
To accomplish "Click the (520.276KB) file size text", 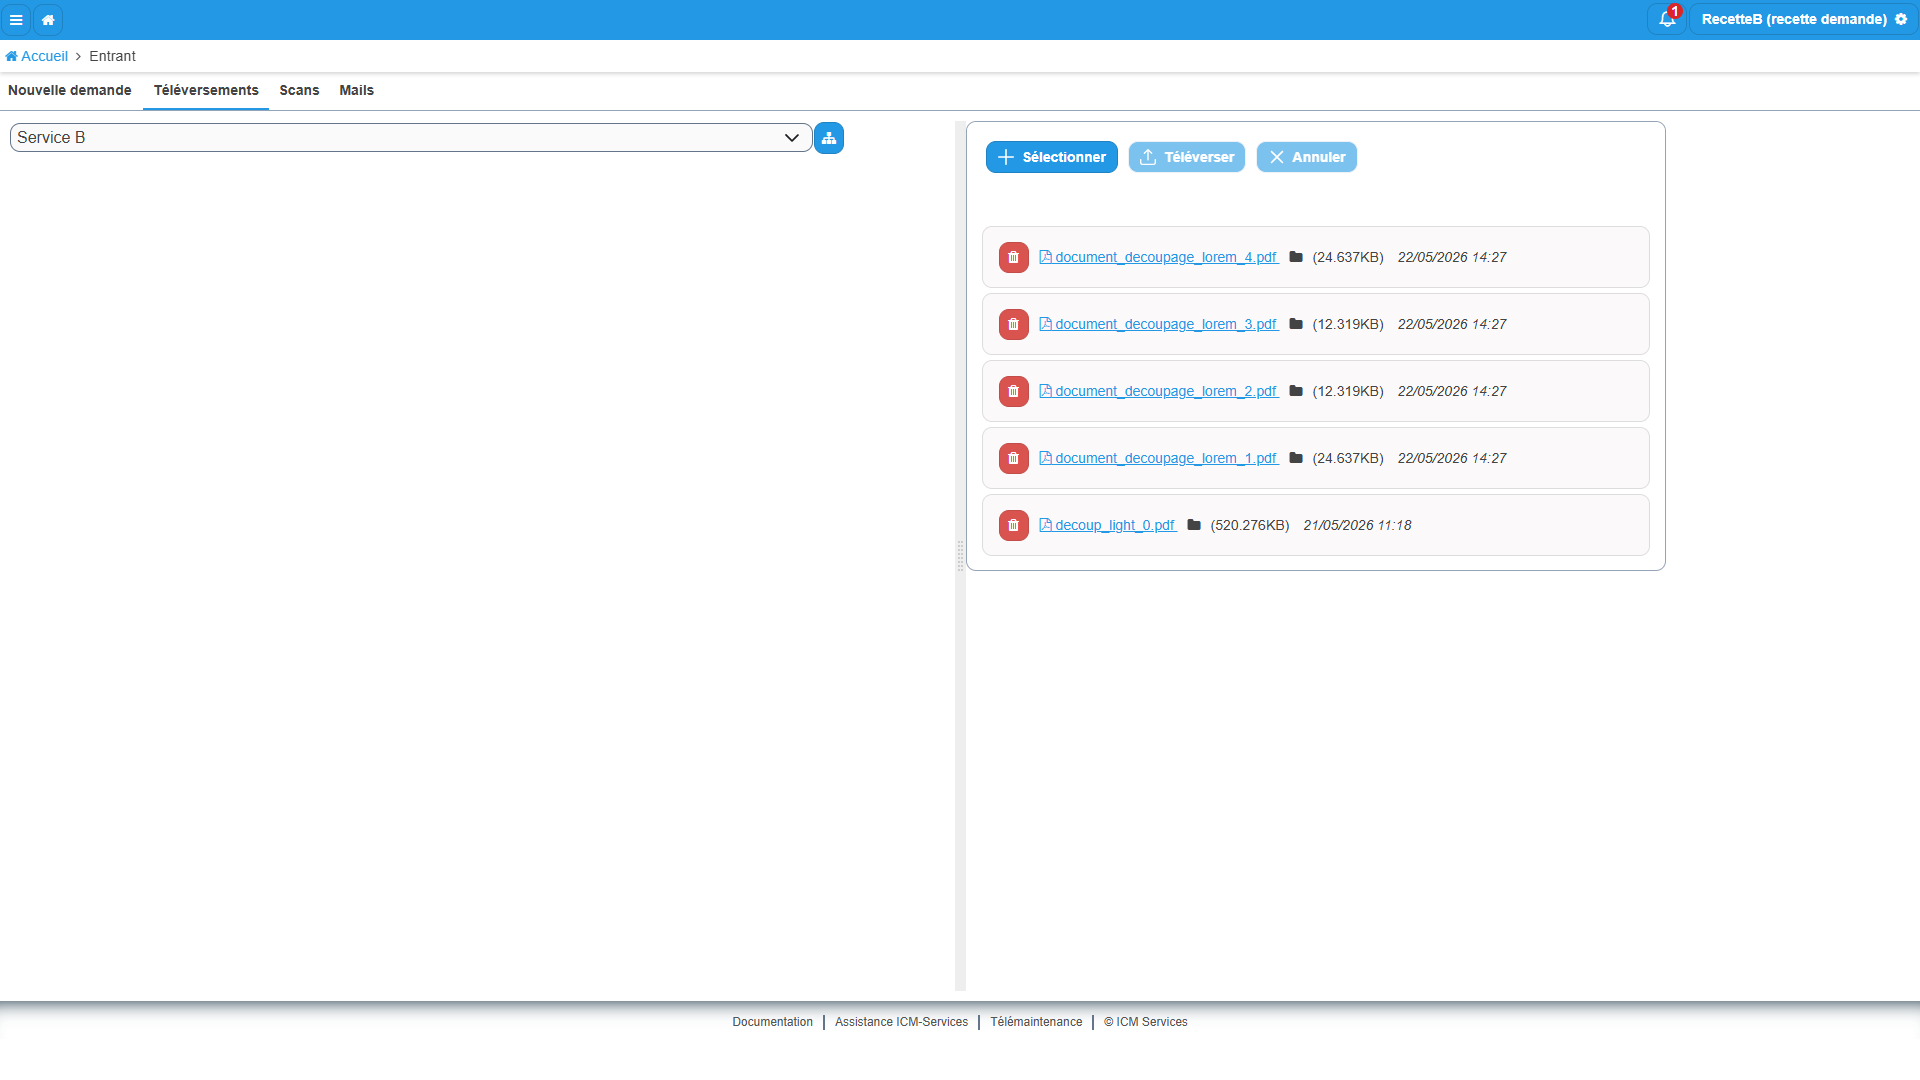I will [x=1250, y=525].
